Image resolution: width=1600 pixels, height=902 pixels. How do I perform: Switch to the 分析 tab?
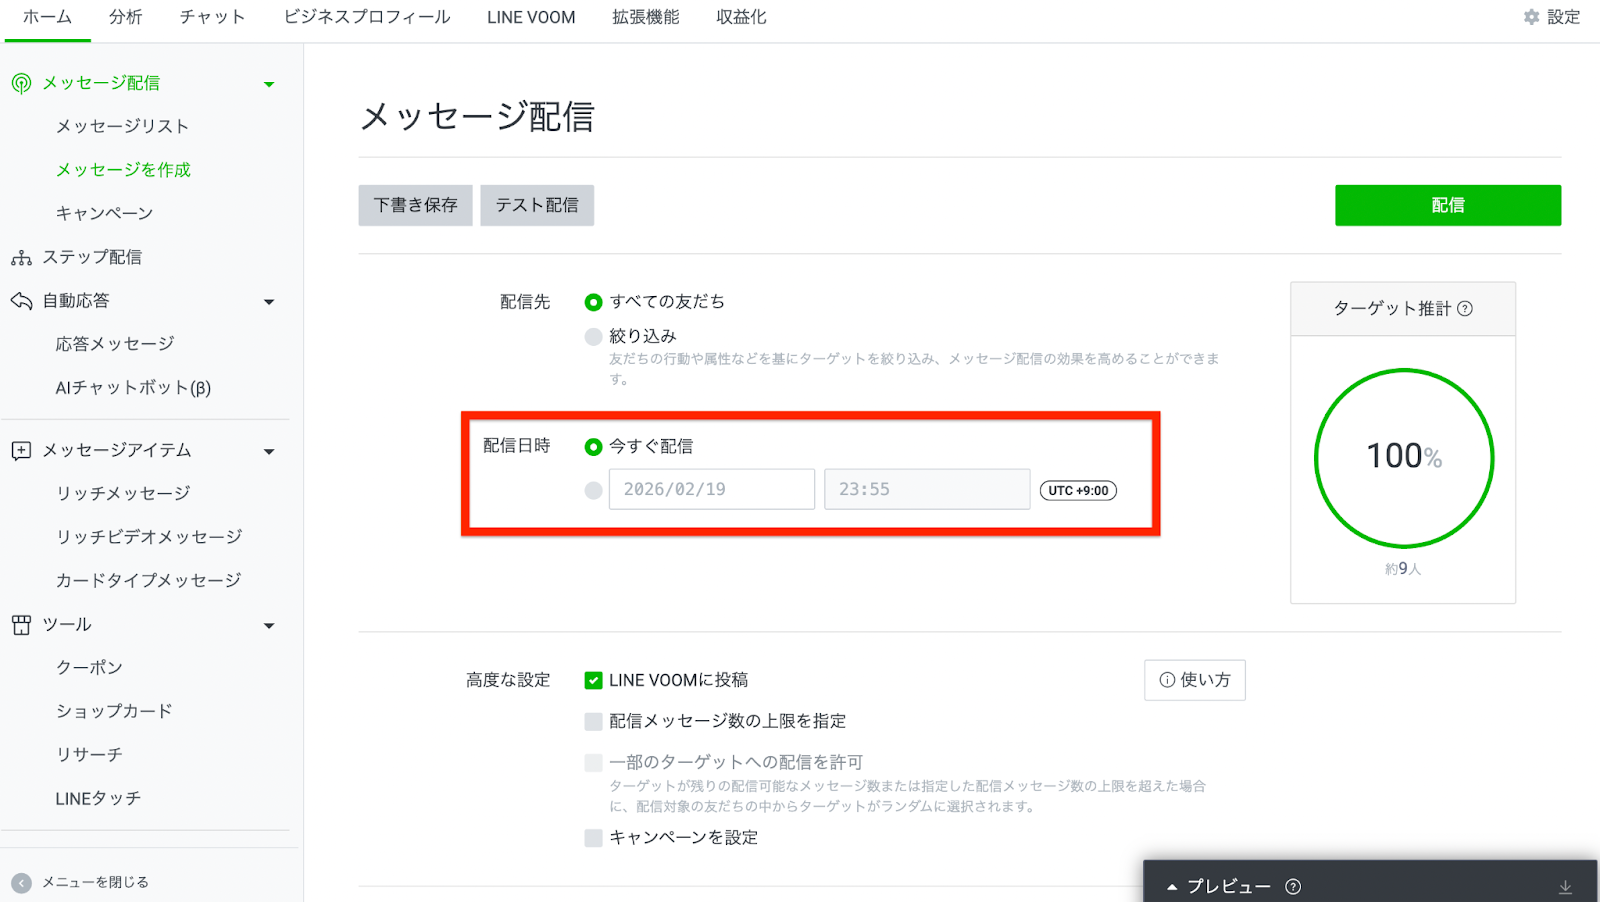126,17
